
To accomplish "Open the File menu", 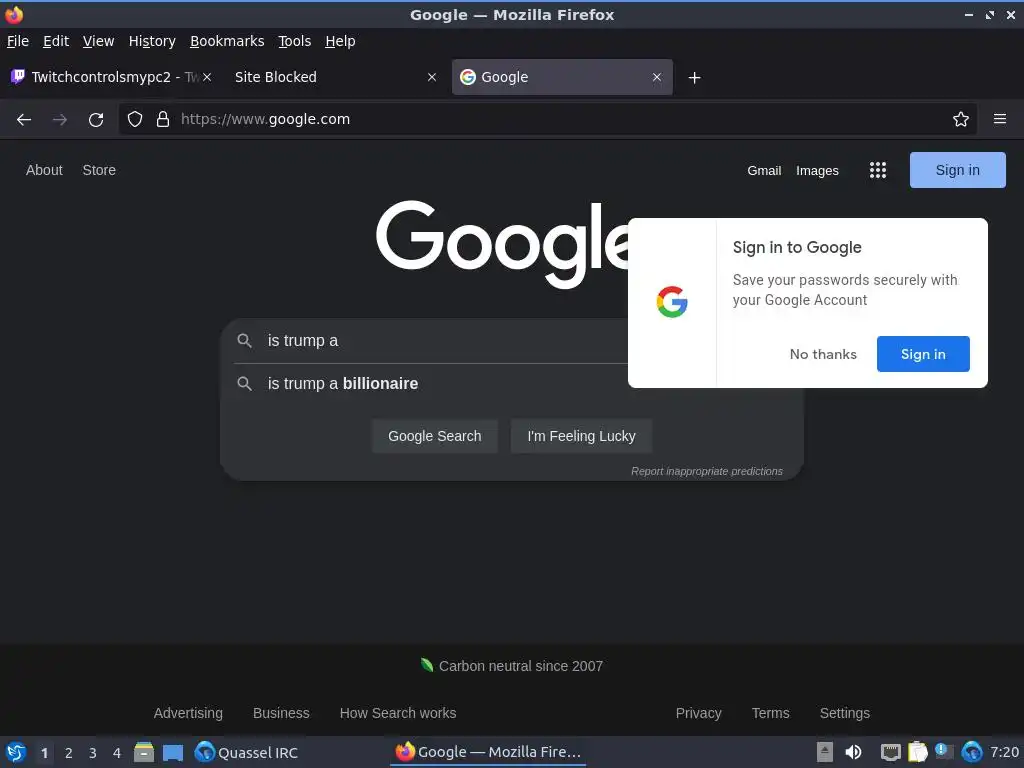I will [x=18, y=41].
